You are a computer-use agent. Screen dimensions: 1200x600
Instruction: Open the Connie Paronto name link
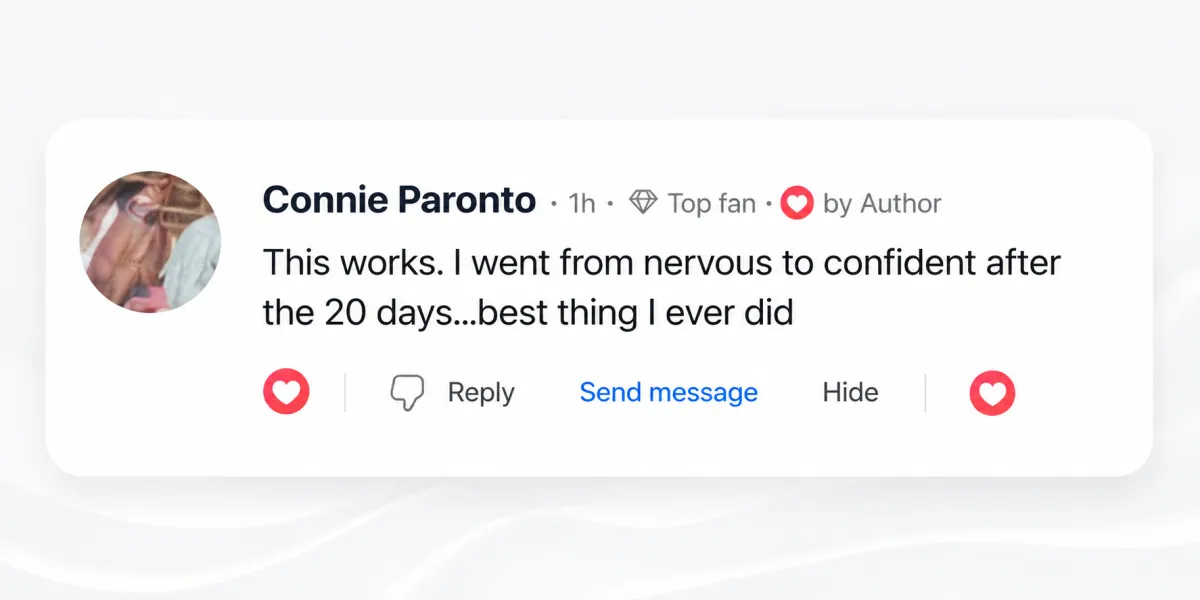[x=399, y=201]
